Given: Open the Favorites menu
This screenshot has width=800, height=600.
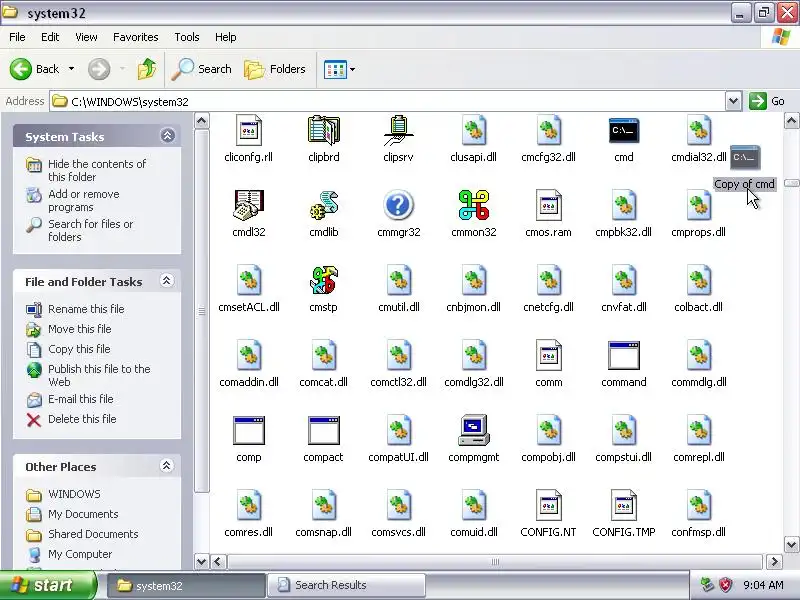Looking at the screenshot, I should coord(136,37).
